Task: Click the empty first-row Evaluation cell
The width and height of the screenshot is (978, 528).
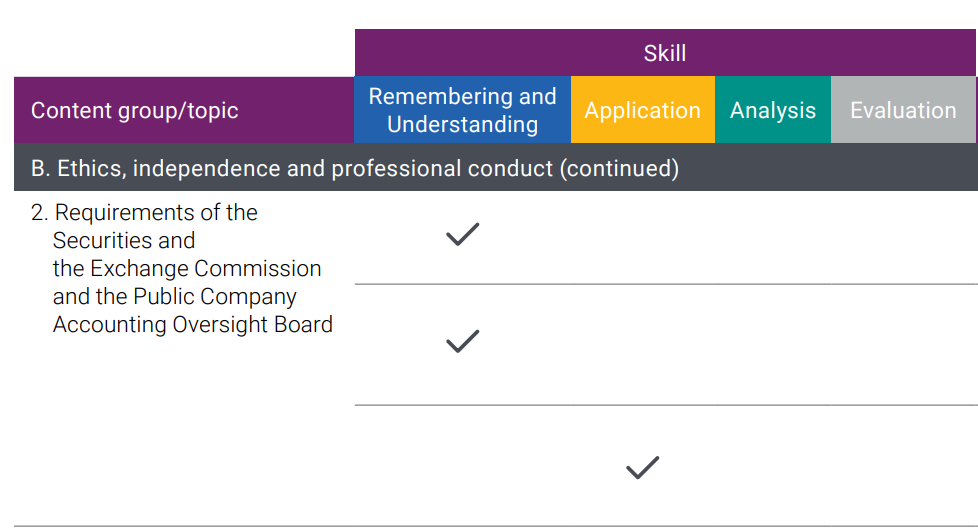Action: coord(903,238)
